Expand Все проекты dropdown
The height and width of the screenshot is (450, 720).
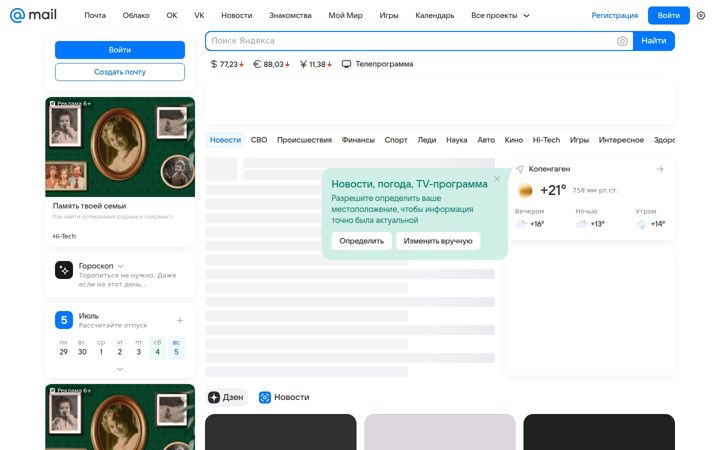point(500,15)
